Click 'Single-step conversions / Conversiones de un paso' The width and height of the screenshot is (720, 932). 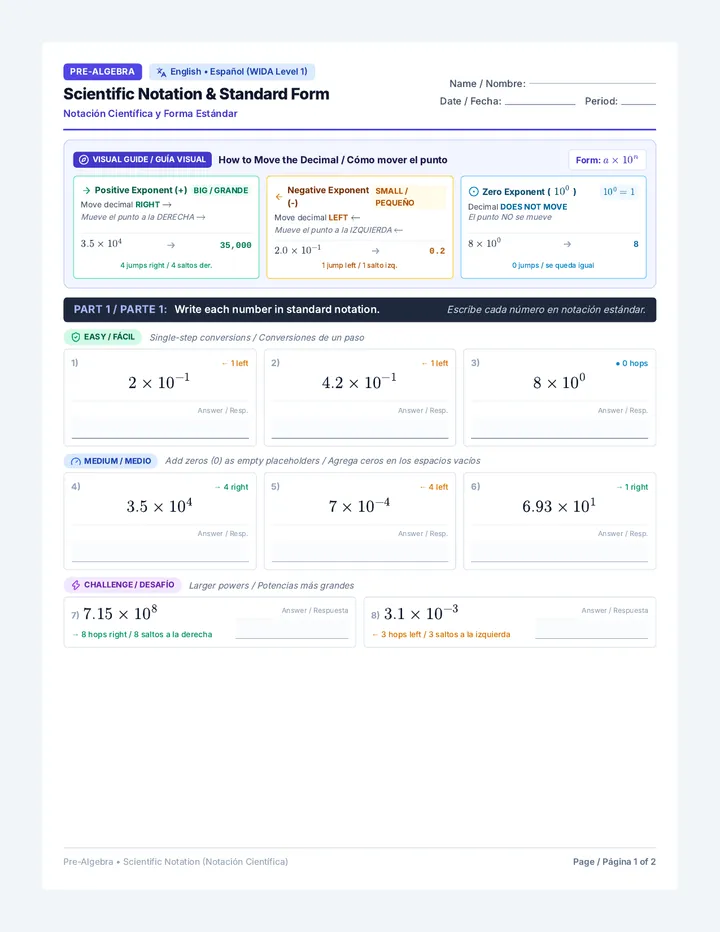click(257, 338)
